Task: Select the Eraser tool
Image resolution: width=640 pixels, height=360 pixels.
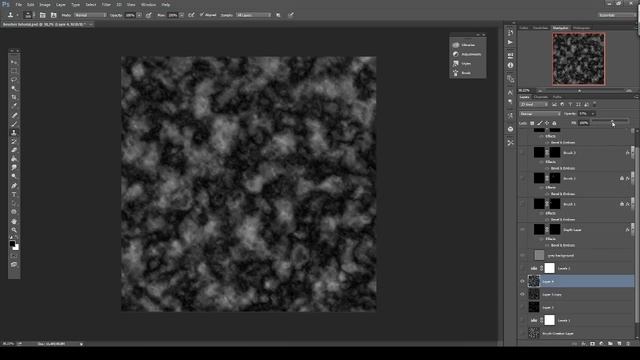Action: coord(14,150)
